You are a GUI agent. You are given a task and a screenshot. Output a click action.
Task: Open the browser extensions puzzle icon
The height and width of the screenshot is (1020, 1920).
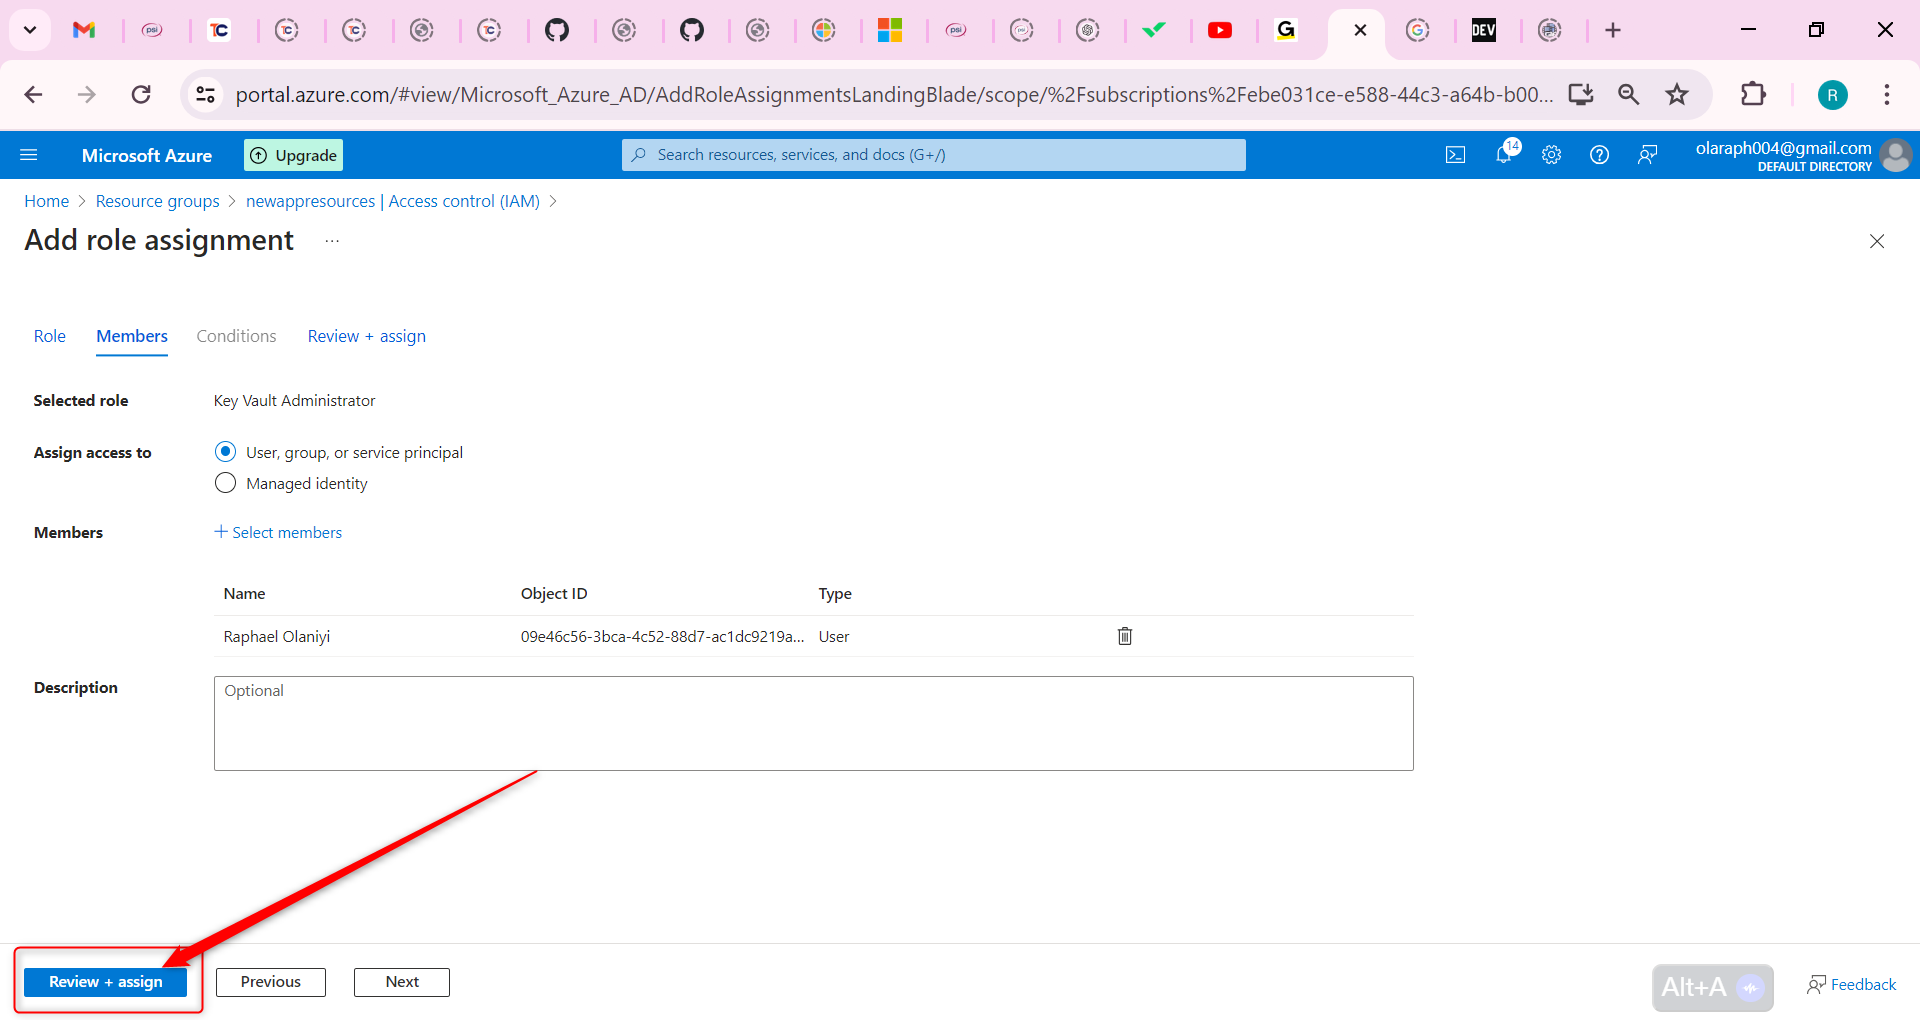point(1755,94)
